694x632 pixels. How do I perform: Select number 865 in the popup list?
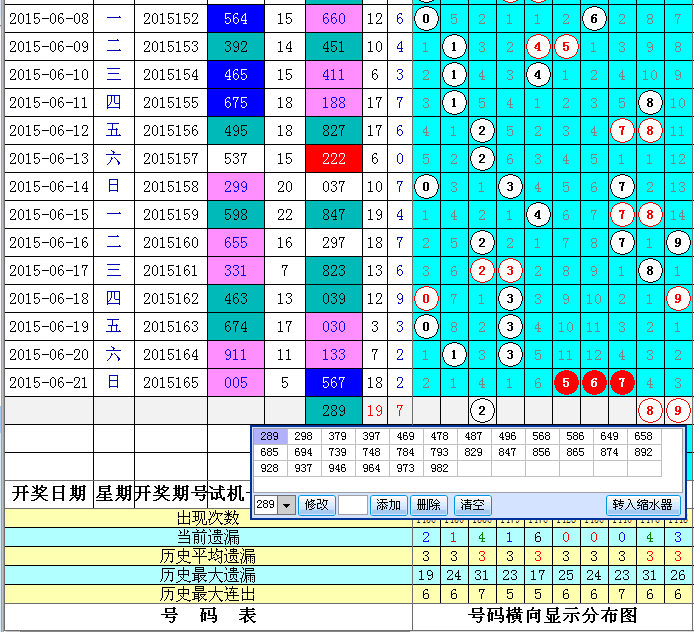pos(575,452)
